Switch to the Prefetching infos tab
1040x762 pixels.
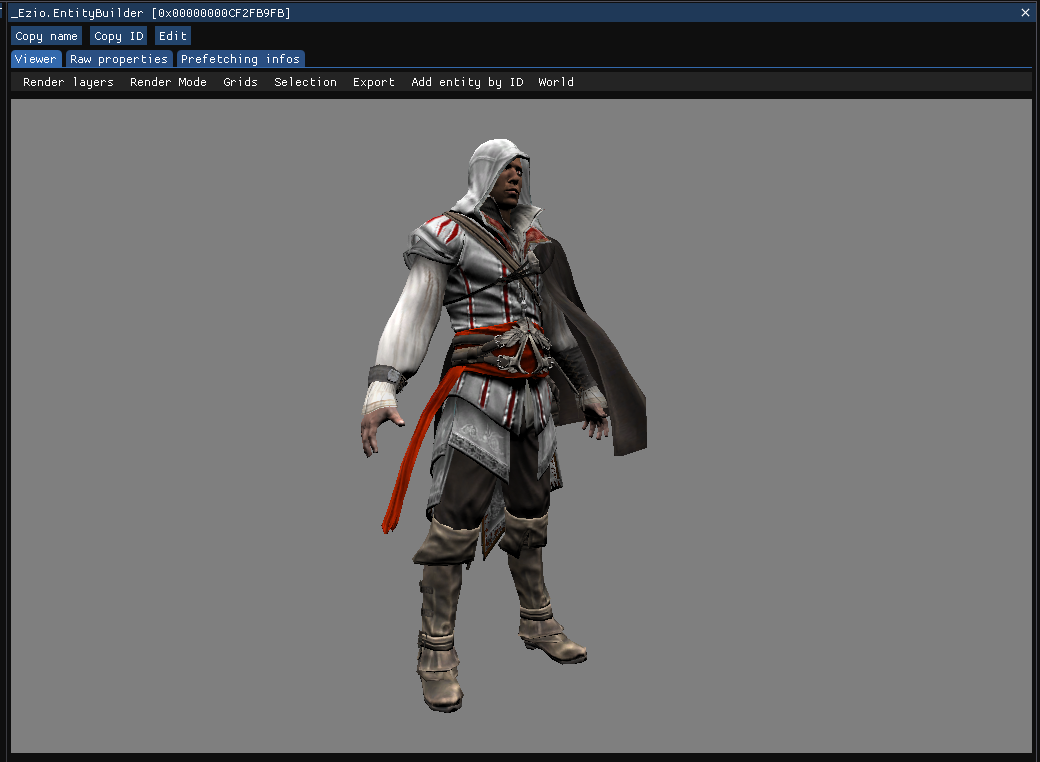(240, 58)
